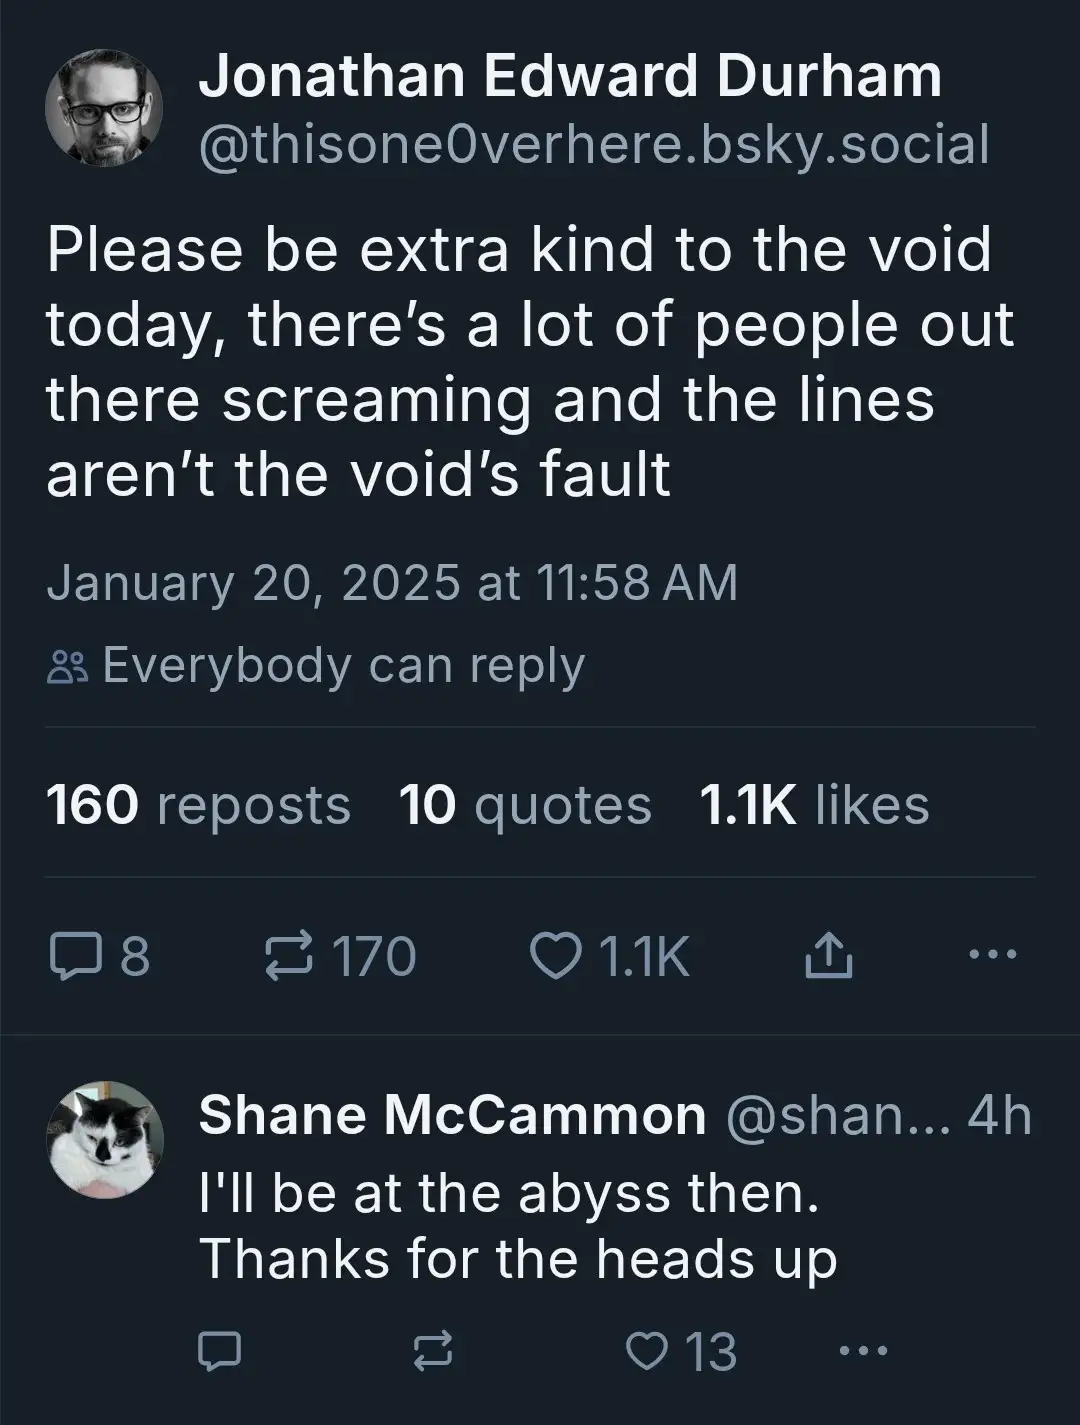Viewport: 1080px width, 1425px height.
Task: Like Shane McCammon's reply heart
Action: tap(648, 1352)
